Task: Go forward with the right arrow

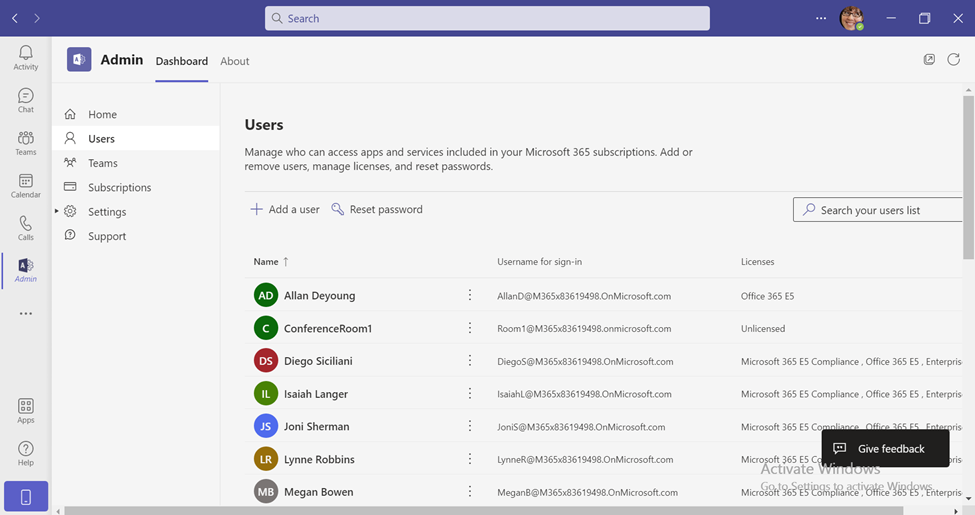Action: [37, 18]
